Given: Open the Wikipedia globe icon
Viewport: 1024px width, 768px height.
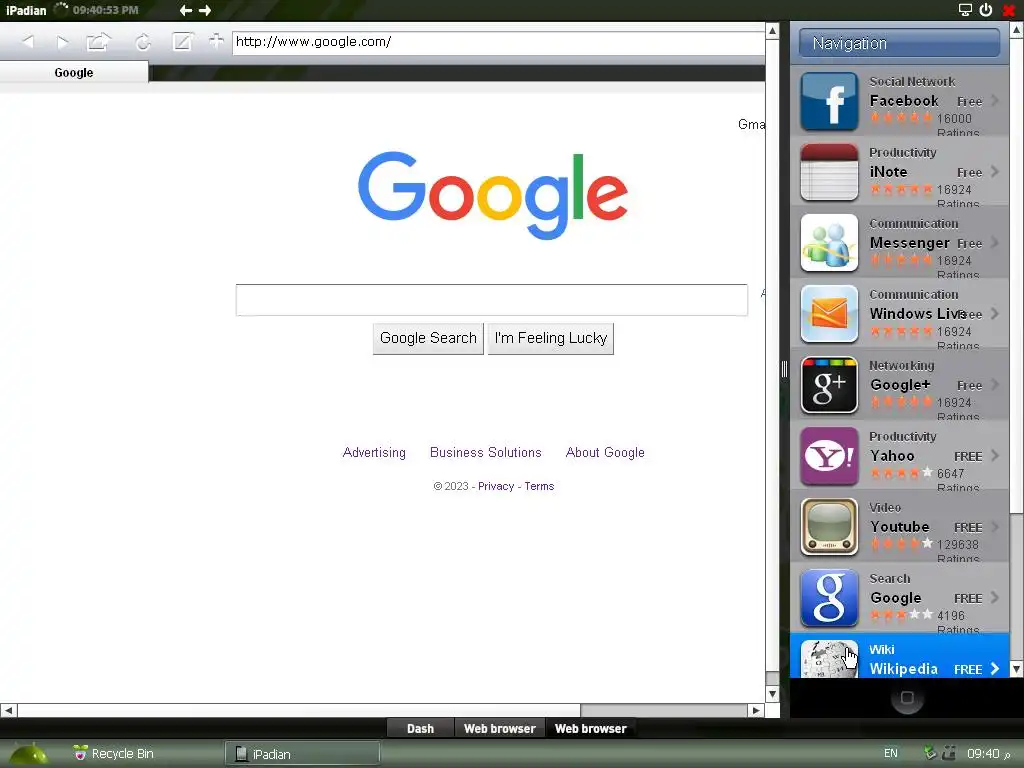Looking at the screenshot, I should (829, 659).
